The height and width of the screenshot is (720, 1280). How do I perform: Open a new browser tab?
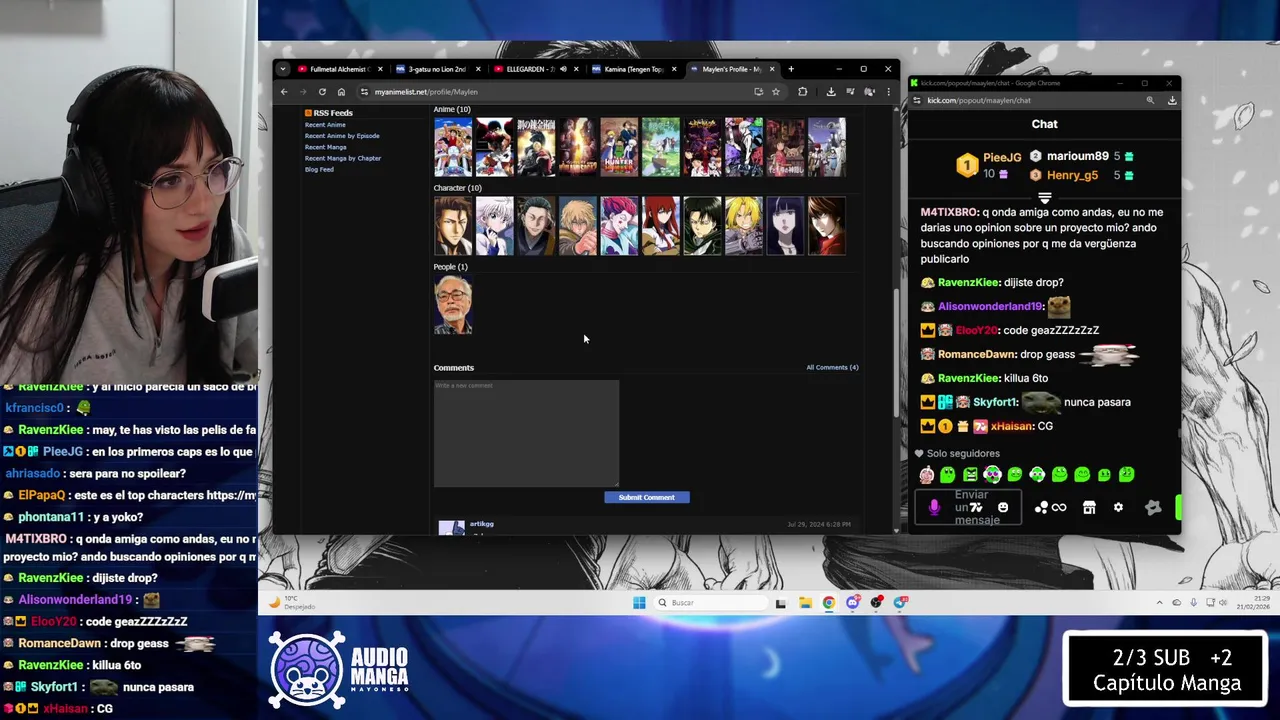tap(791, 69)
